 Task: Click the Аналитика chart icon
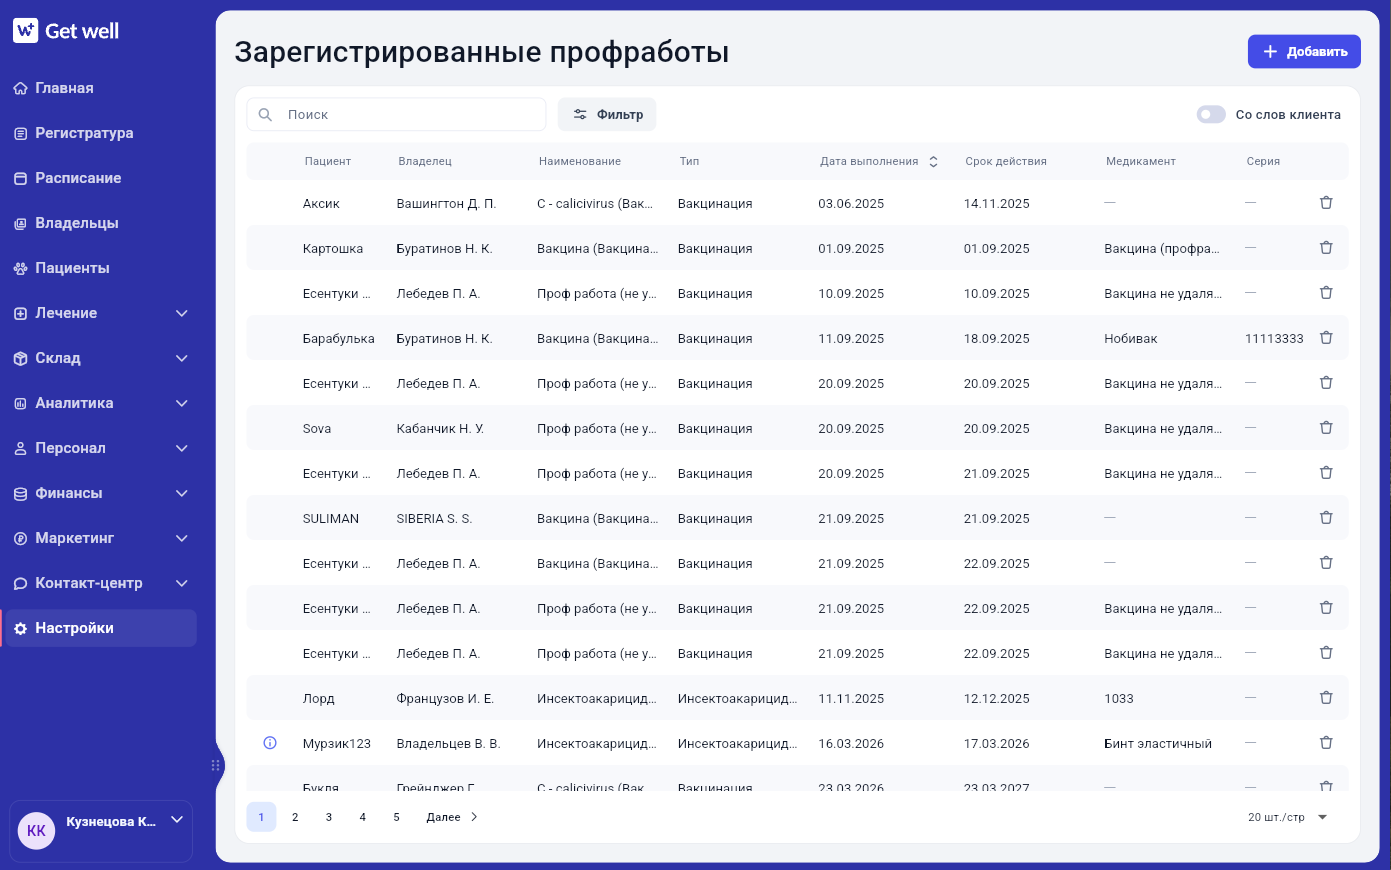pyautogui.click(x=20, y=403)
